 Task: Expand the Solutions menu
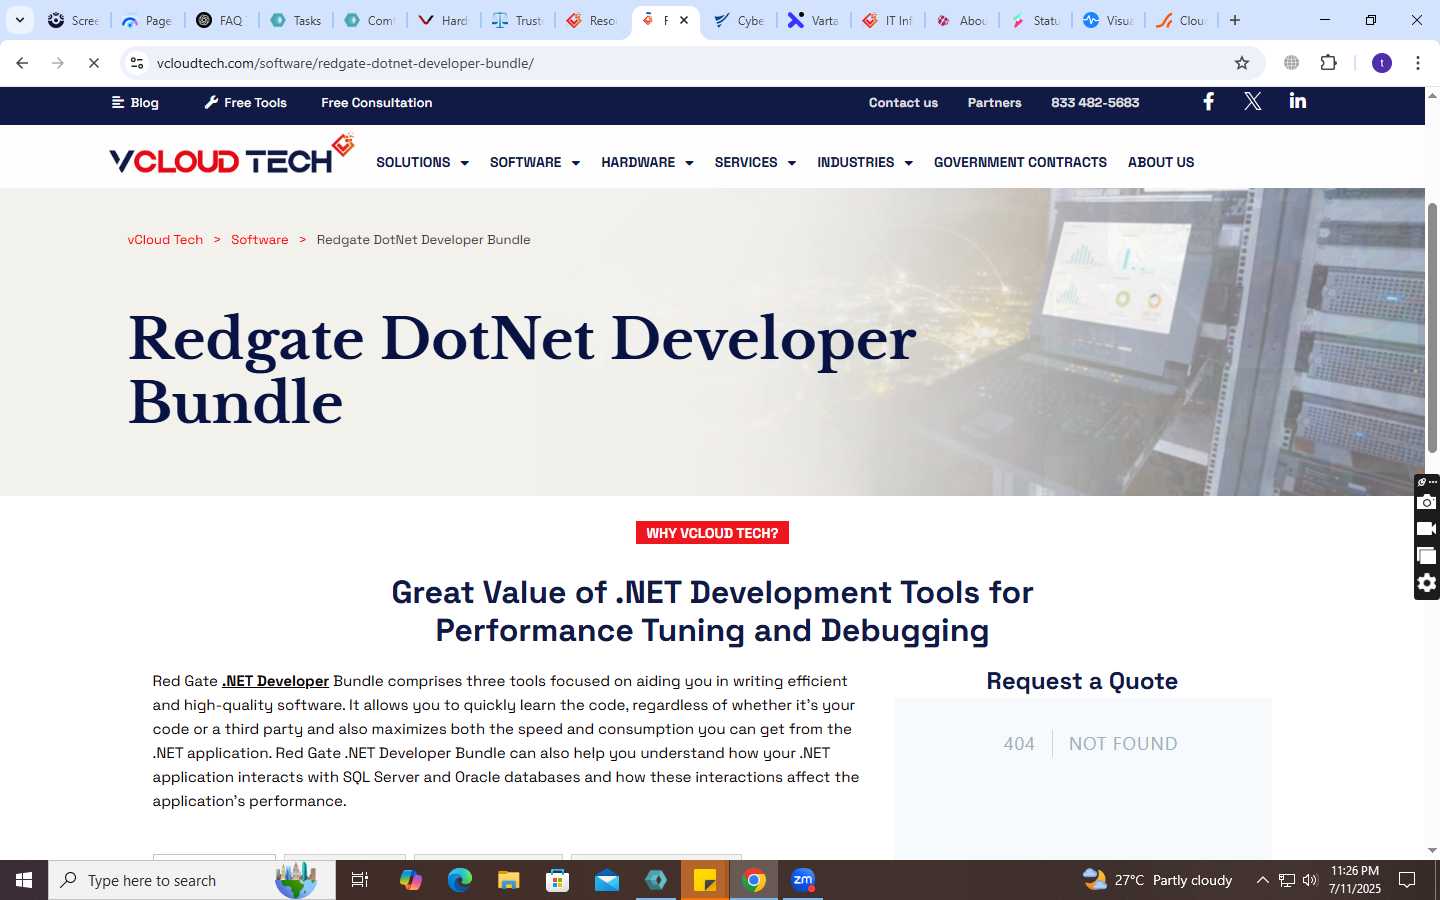[x=422, y=162]
